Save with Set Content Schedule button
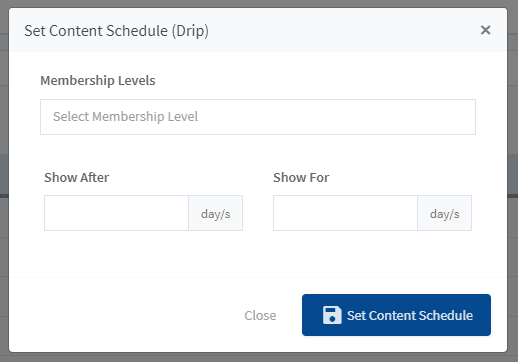The height and width of the screenshot is (362, 518). coord(396,315)
